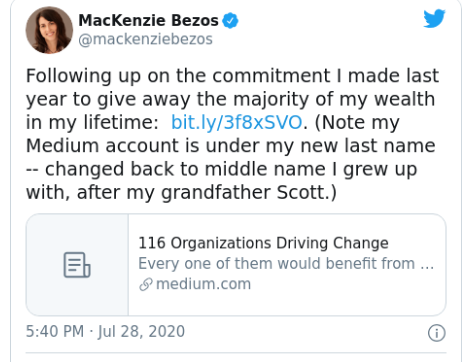
Task: Click the chain link icon beside medium.com
Action: pos(146,284)
